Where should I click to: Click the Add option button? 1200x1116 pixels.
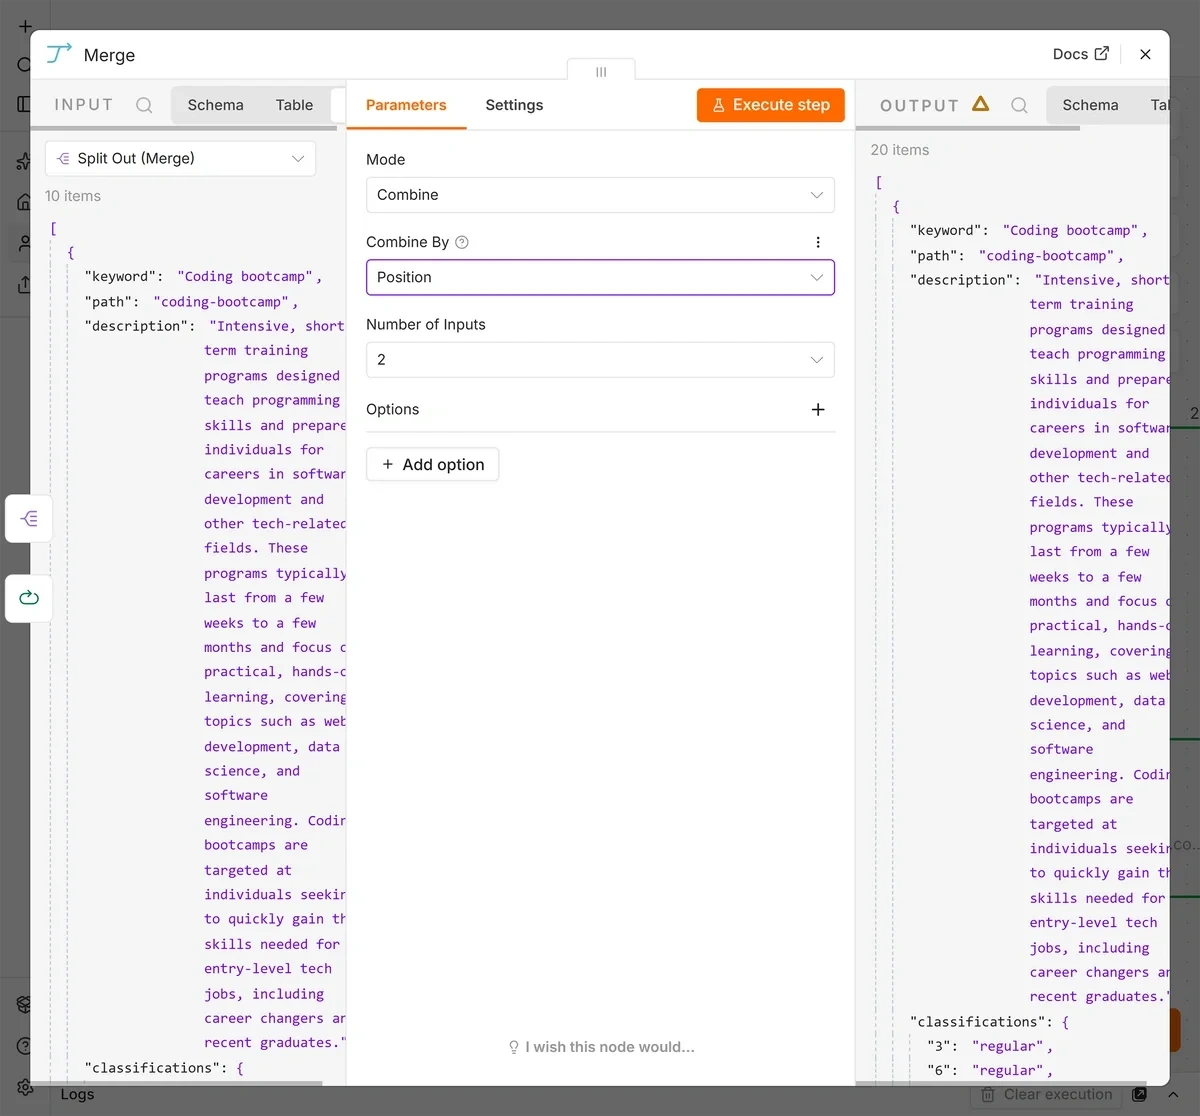point(432,464)
